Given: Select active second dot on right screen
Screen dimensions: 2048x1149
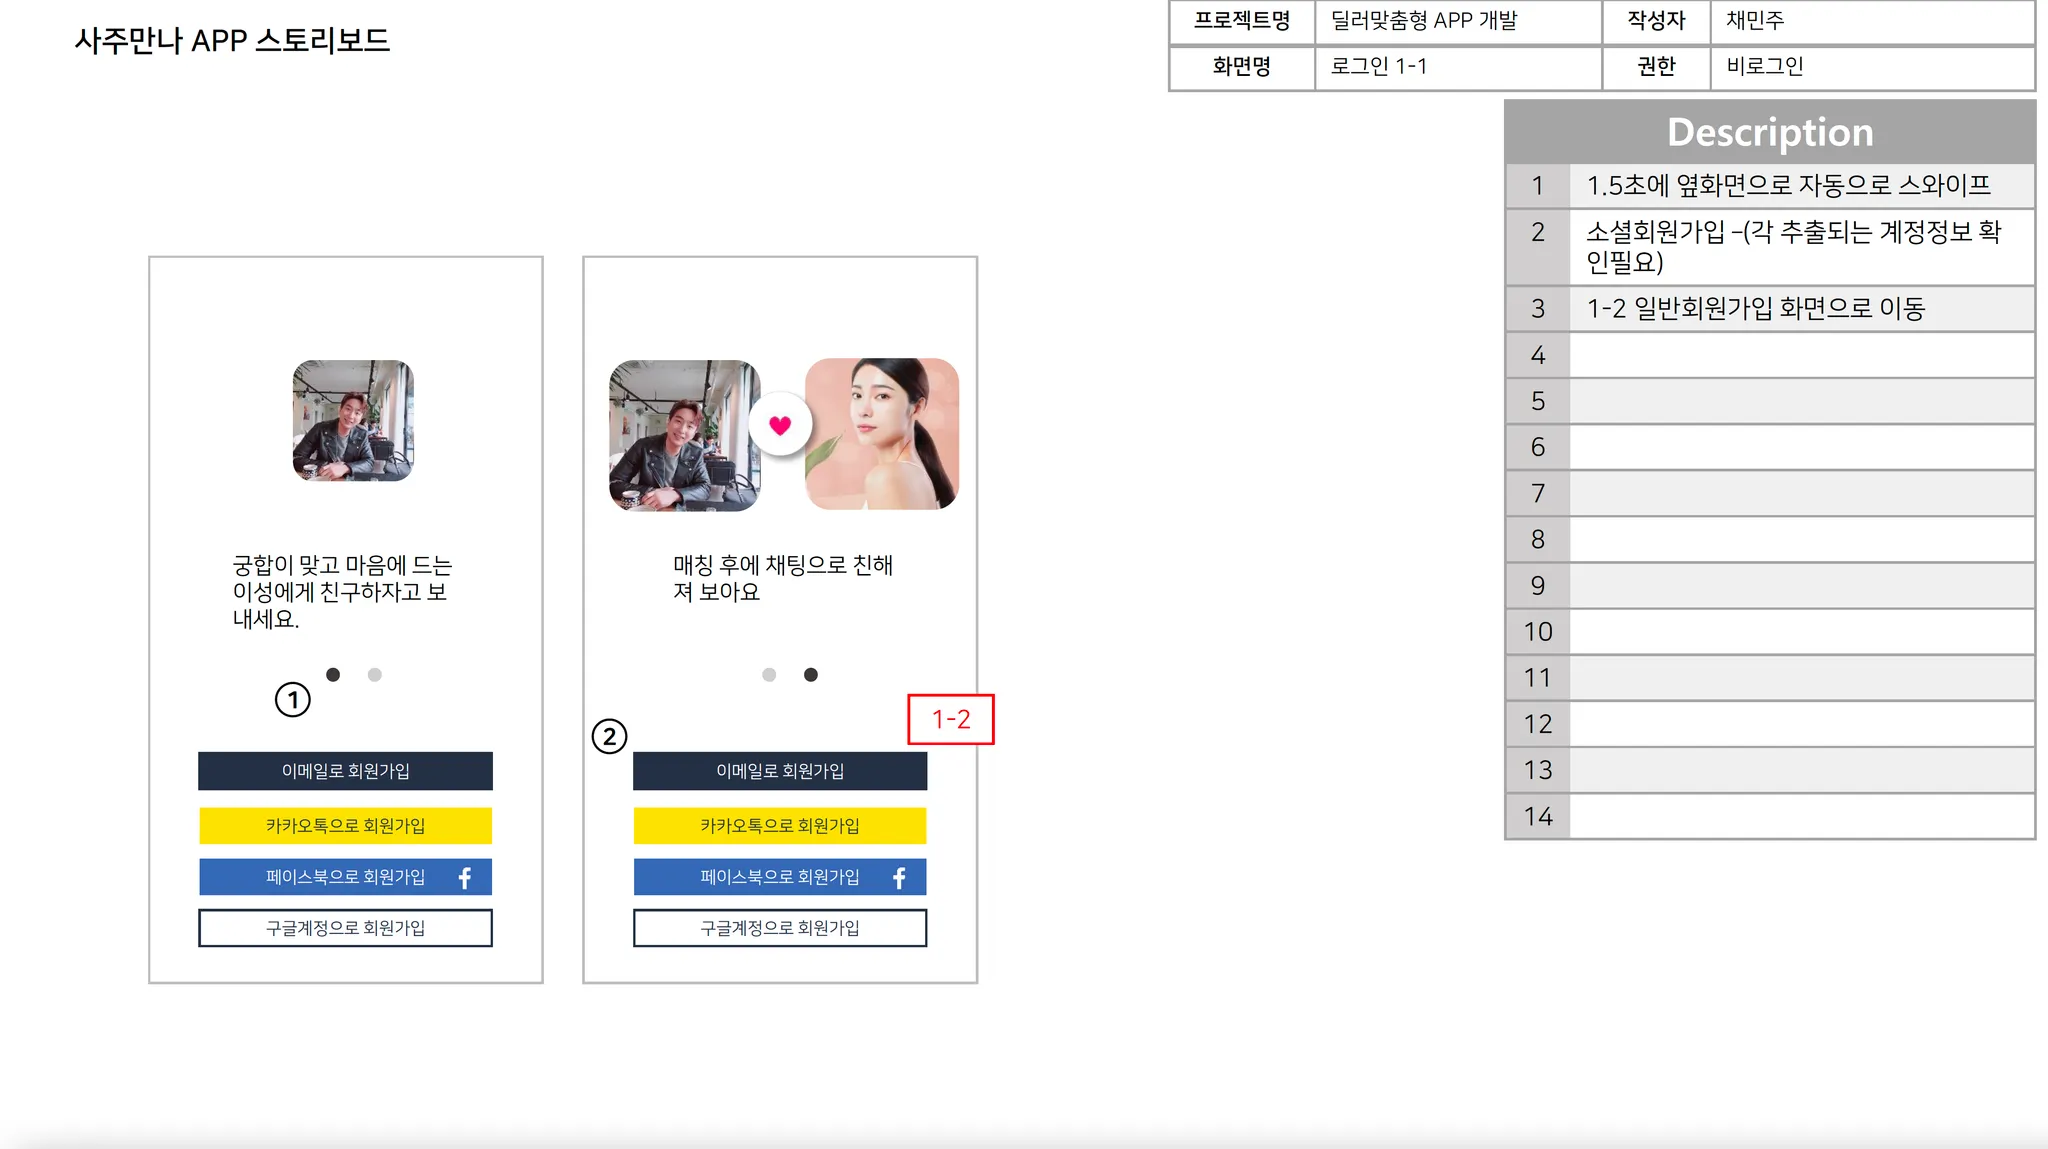Looking at the screenshot, I should (x=811, y=675).
